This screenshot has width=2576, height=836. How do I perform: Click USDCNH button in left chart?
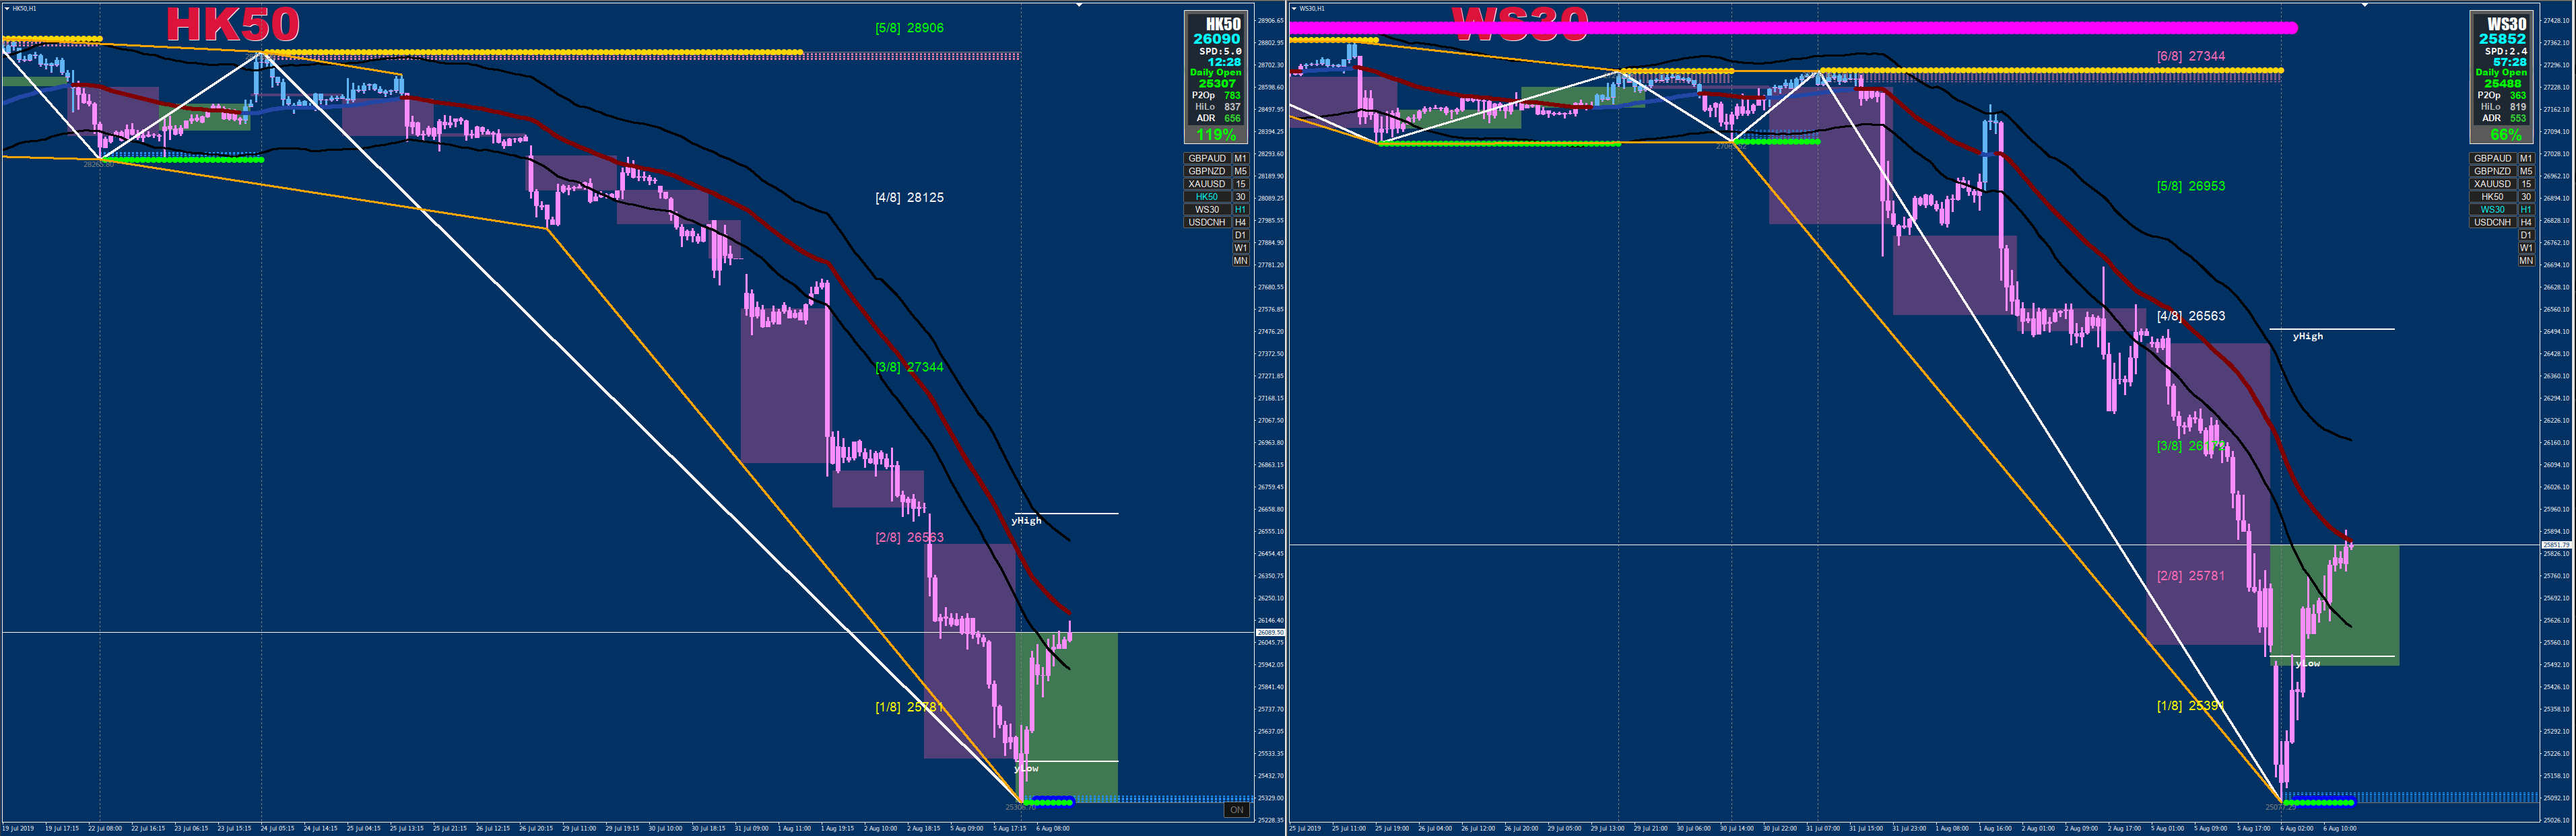[x=1206, y=222]
